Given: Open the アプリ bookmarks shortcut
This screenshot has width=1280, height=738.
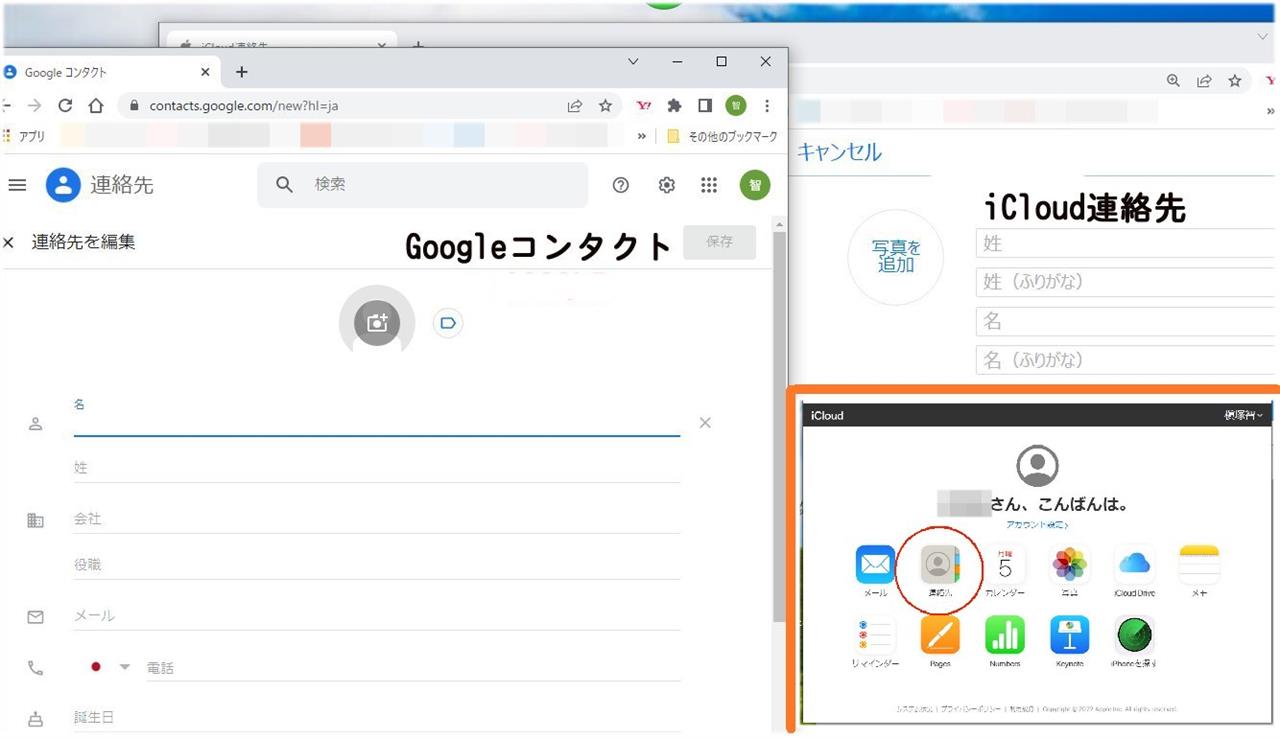Looking at the screenshot, I should click(24, 136).
